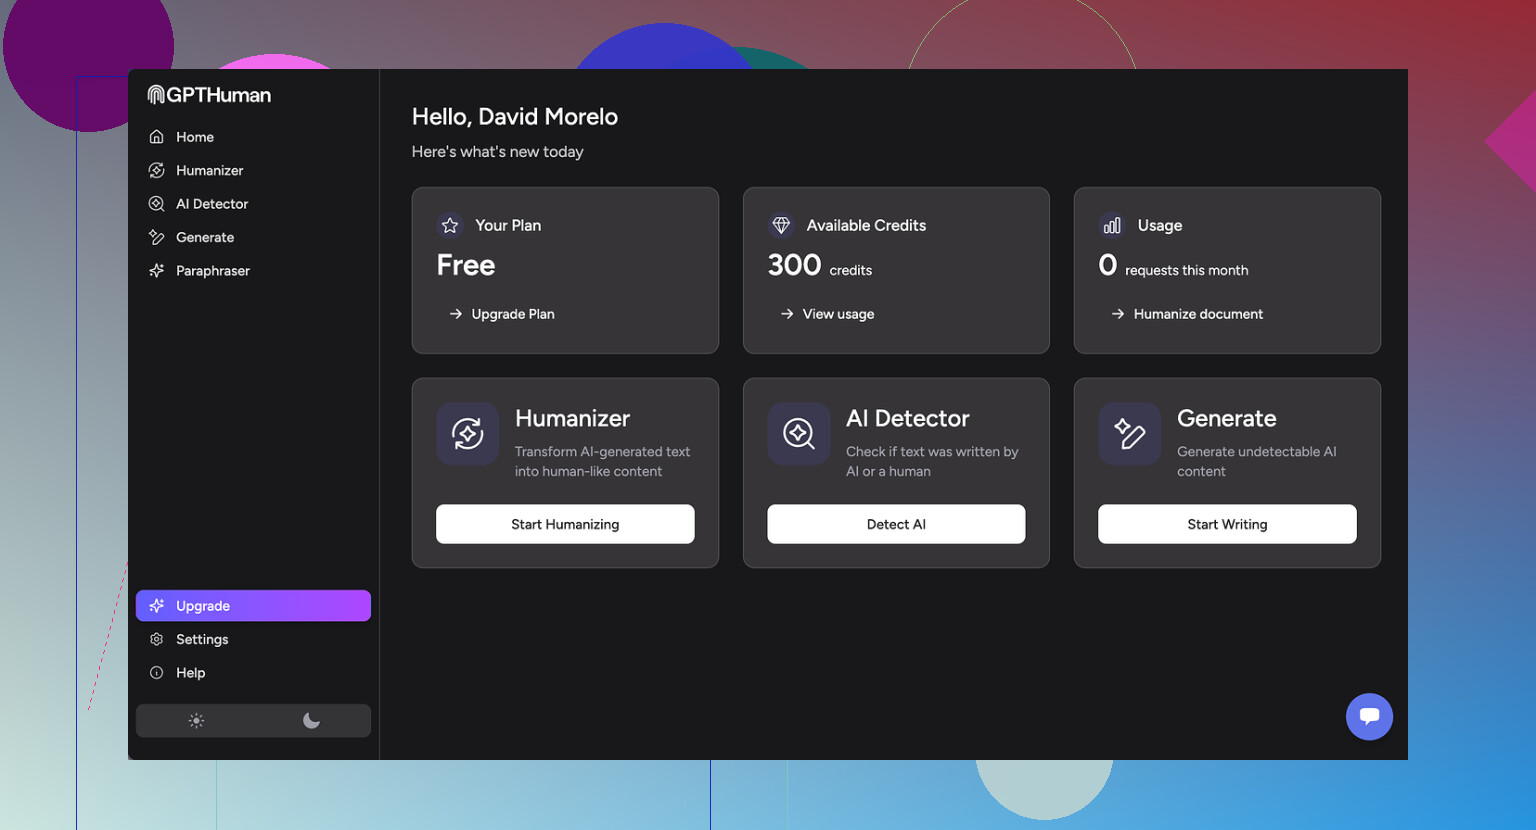Click the bar chart icon on Usage card
This screenshot has height=830, width=1536.
[x=1111, y=225]
